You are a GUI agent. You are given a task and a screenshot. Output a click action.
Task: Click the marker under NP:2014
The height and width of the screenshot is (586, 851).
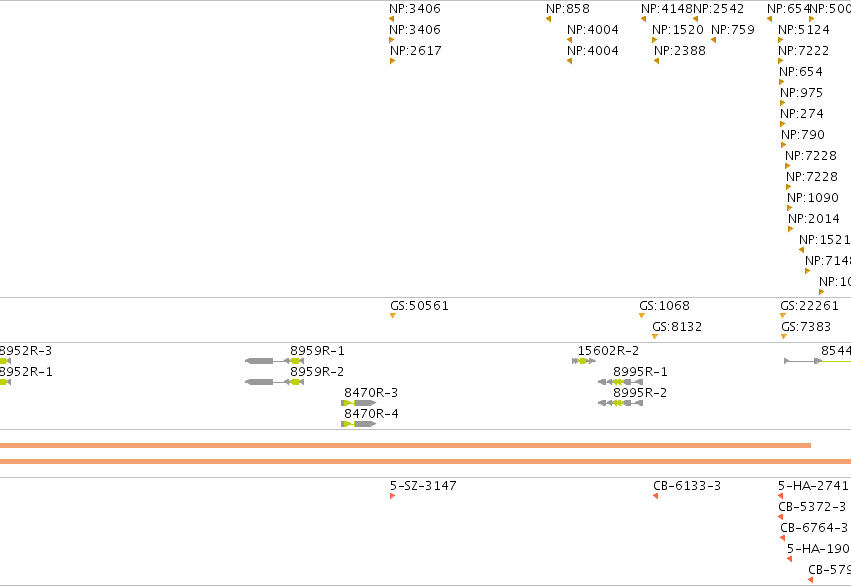tap(791, 230)
